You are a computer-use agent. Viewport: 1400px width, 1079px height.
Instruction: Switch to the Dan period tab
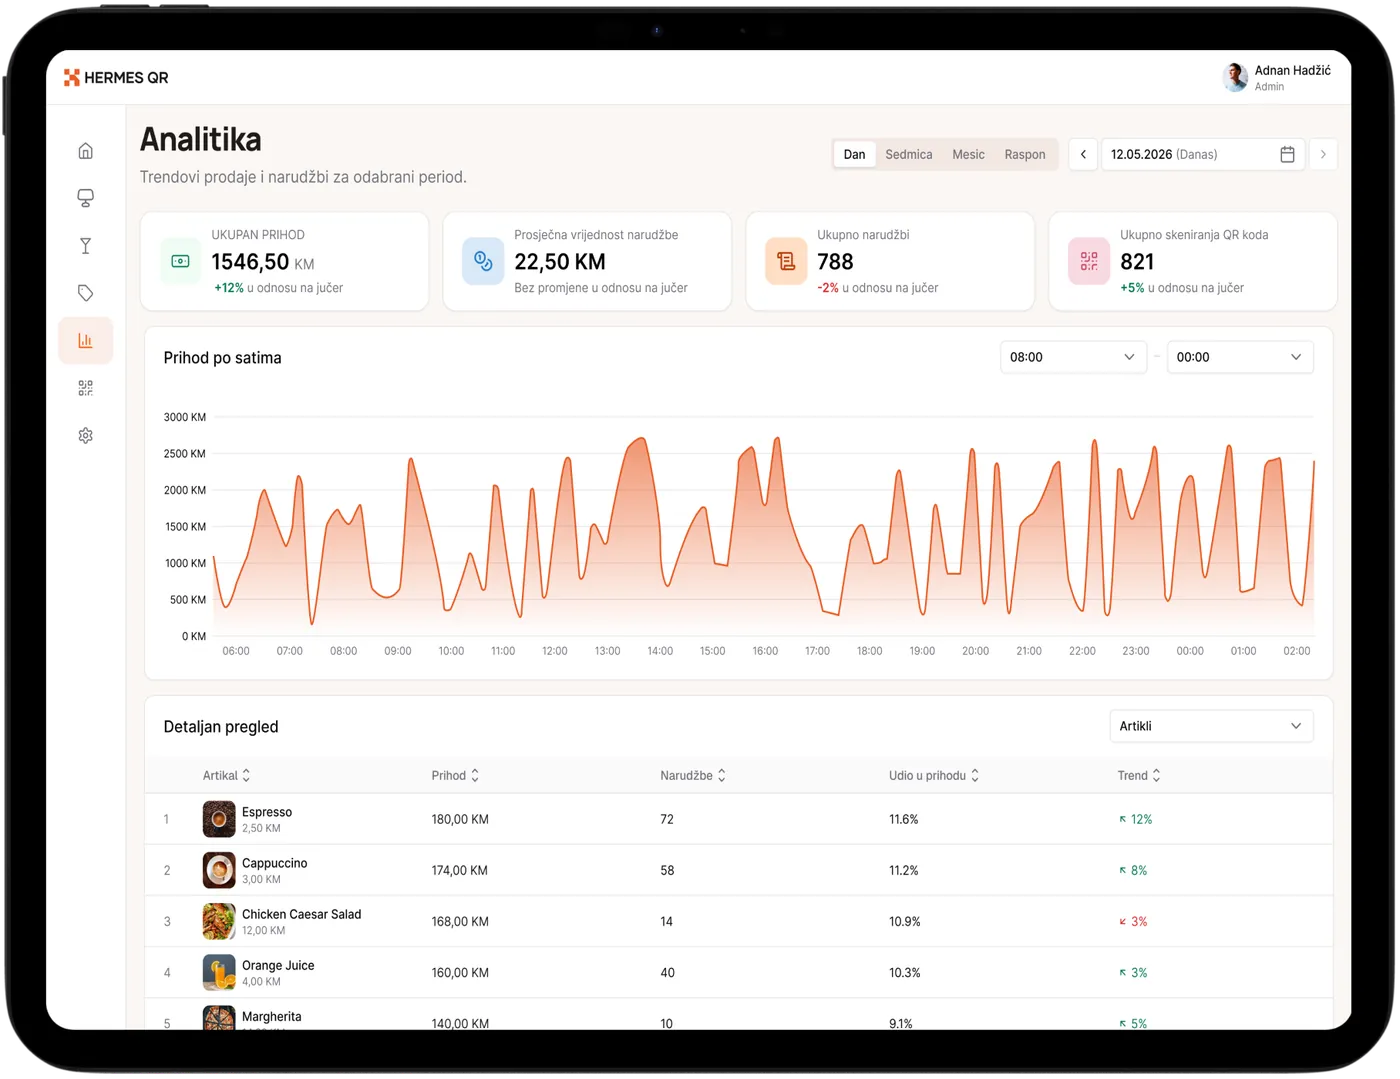tap(854, 154)
